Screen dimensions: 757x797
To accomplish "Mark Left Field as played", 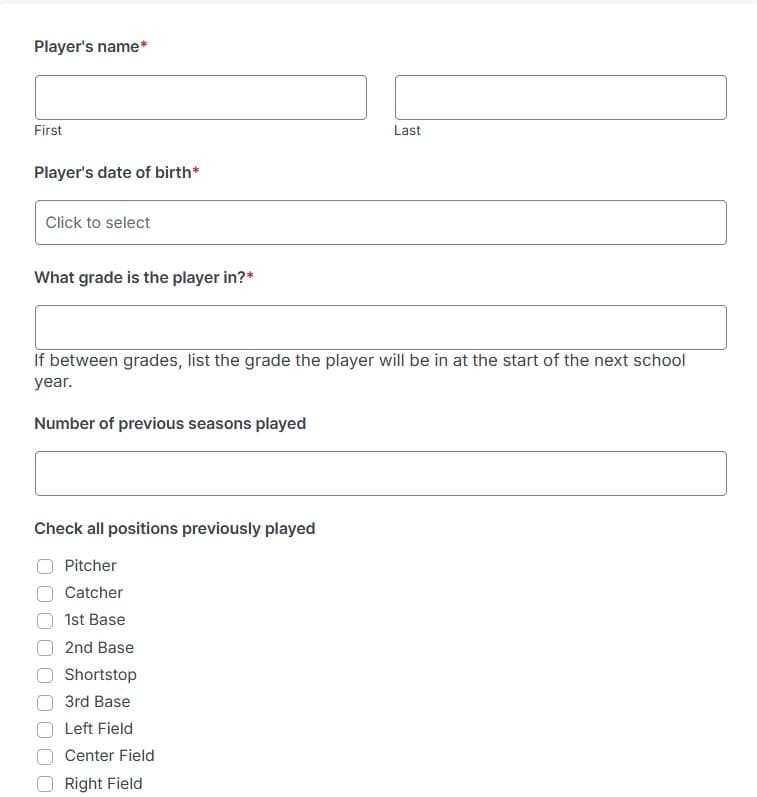I will tap(45, 729).
